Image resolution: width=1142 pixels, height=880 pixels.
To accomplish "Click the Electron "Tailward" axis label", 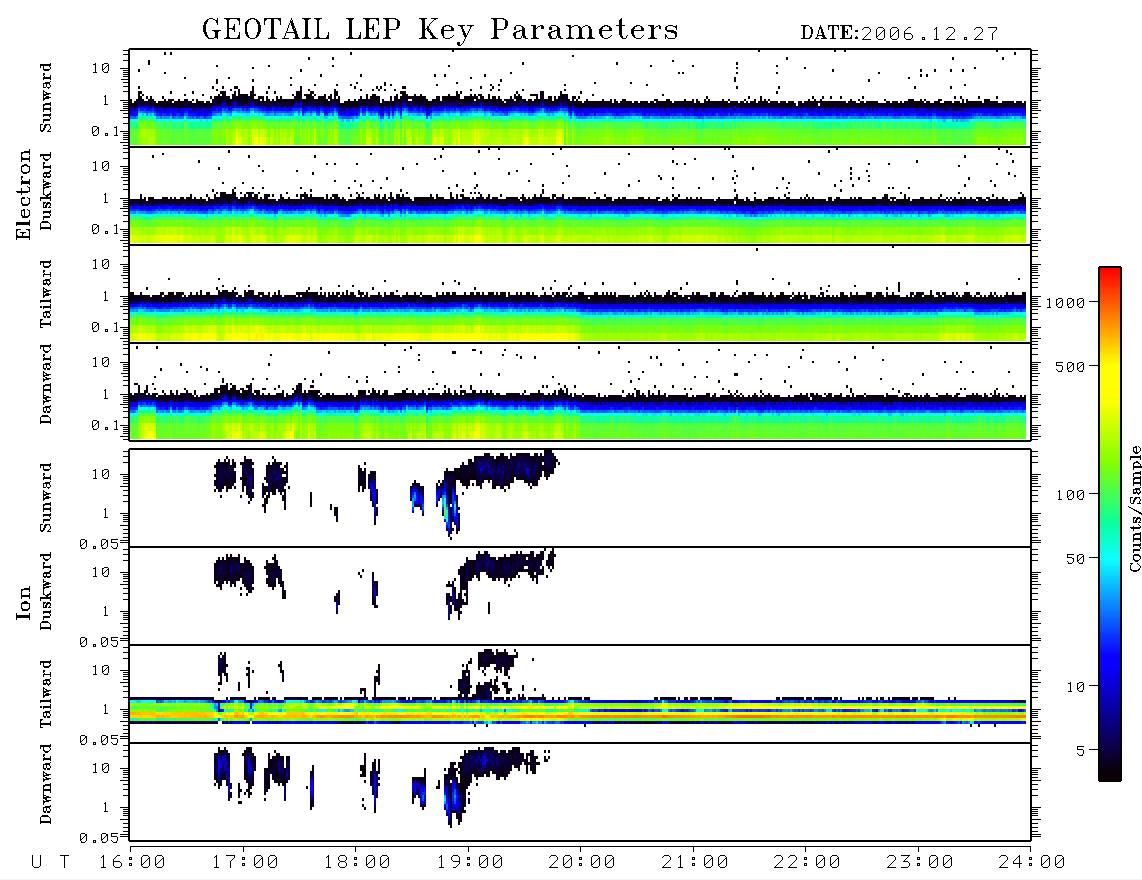I will 46,294.
